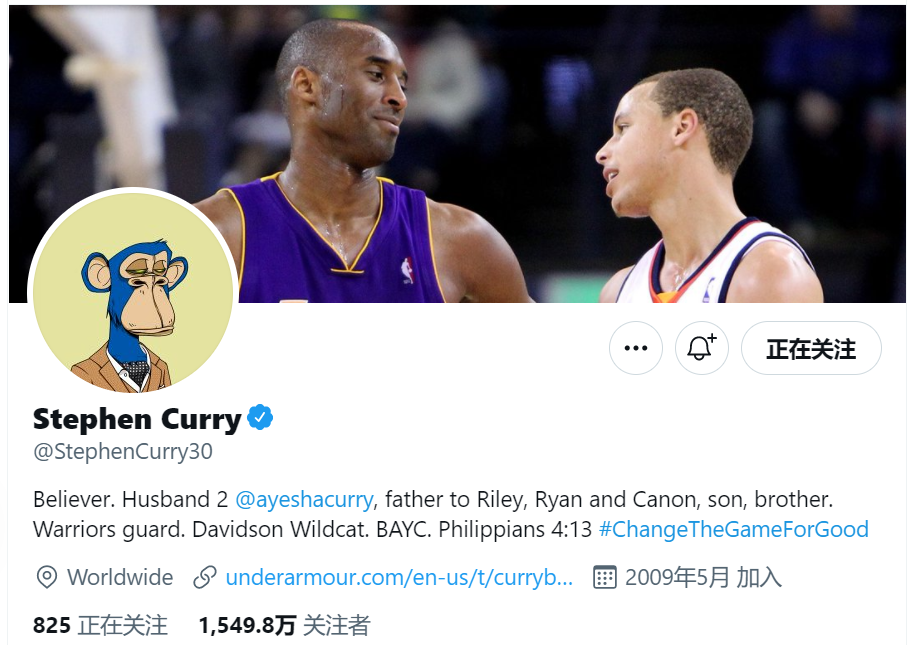
Task: Open the @ayeshacurry mention link
Action: click(304, 499)
